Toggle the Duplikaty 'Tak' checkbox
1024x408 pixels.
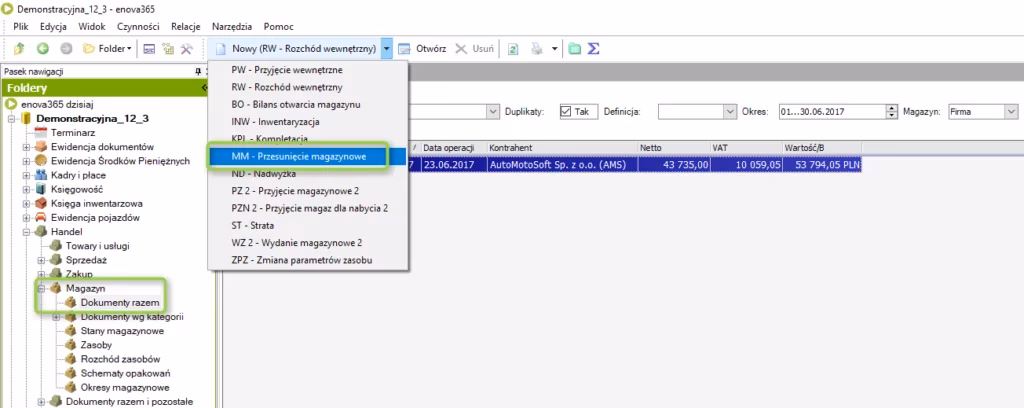566,111
